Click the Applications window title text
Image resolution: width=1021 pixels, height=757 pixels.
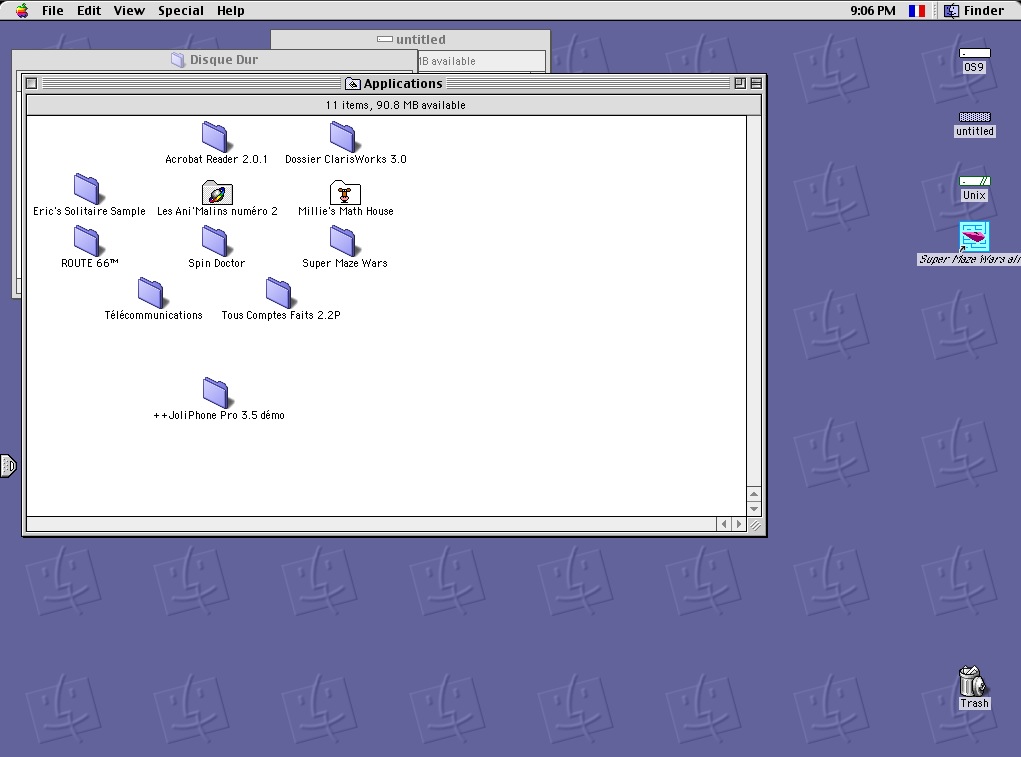tap(403, 83)
